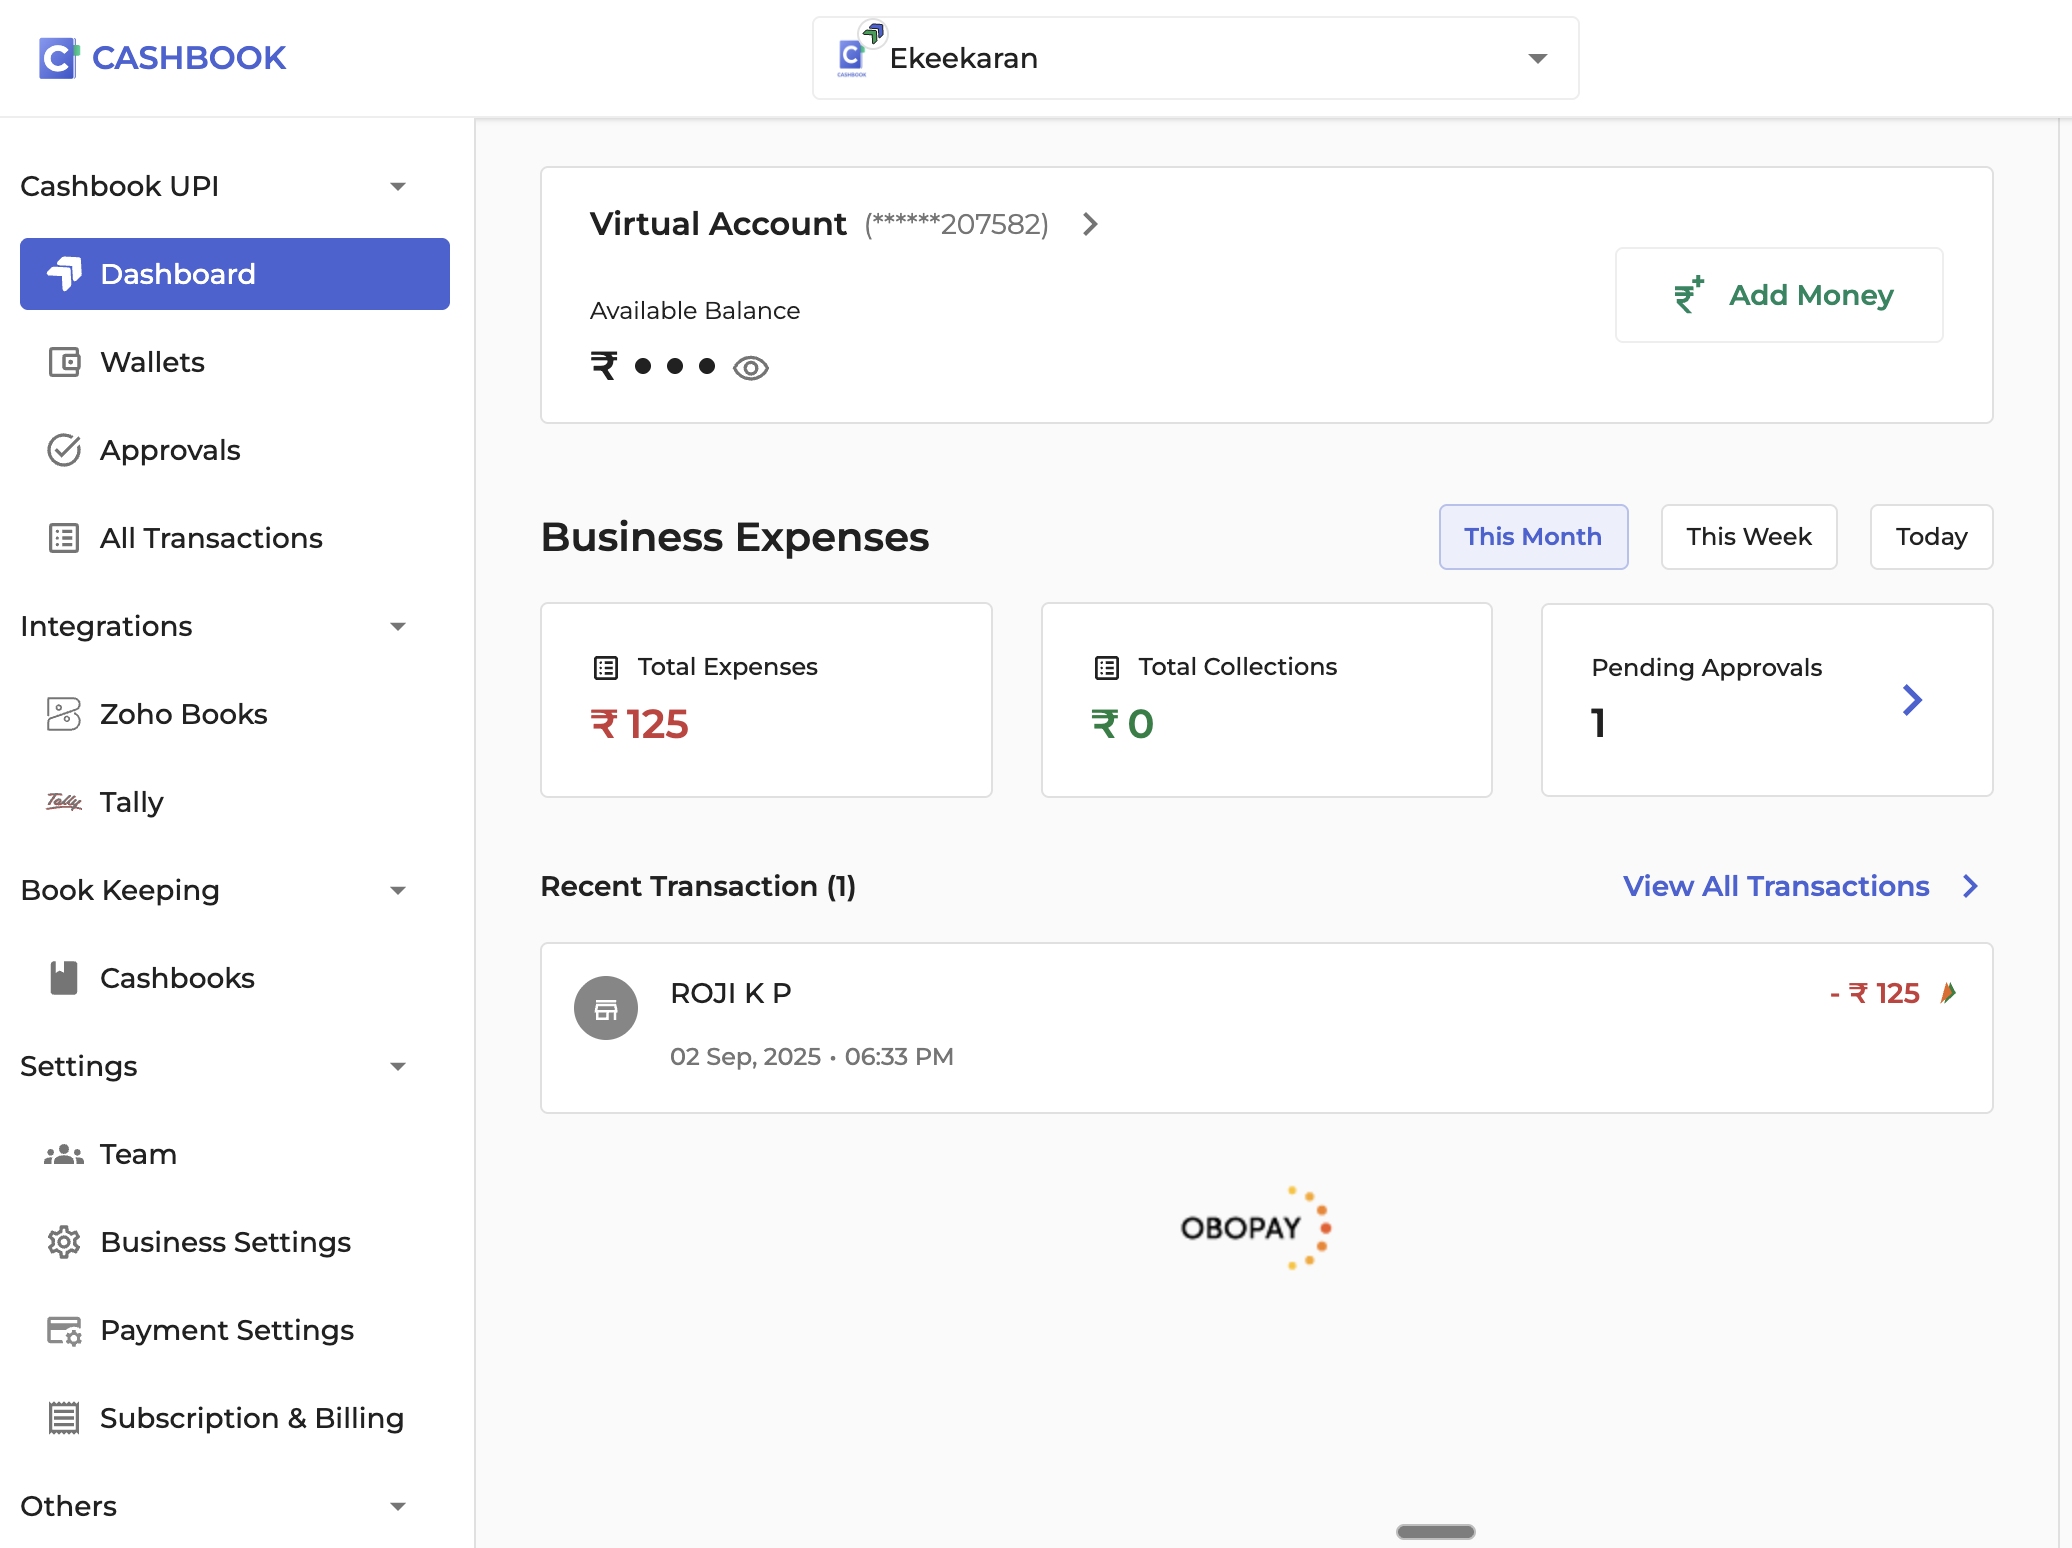Open the Ekeekaran business dropdown
2072x1548 pixels.
(1196, 58)
